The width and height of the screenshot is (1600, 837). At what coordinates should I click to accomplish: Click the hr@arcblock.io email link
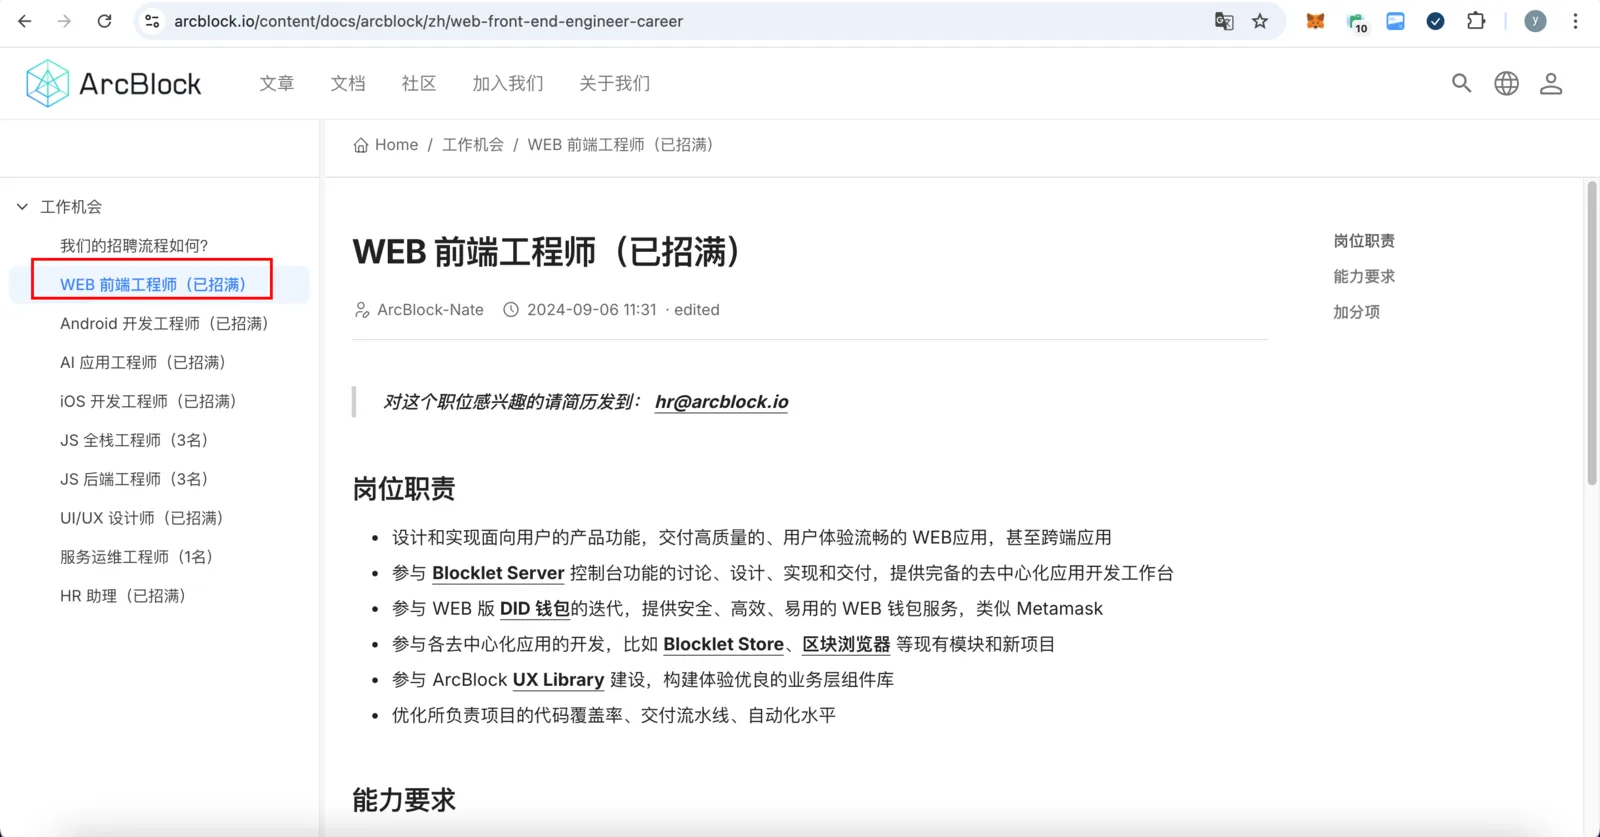click(x=721, y=402)
